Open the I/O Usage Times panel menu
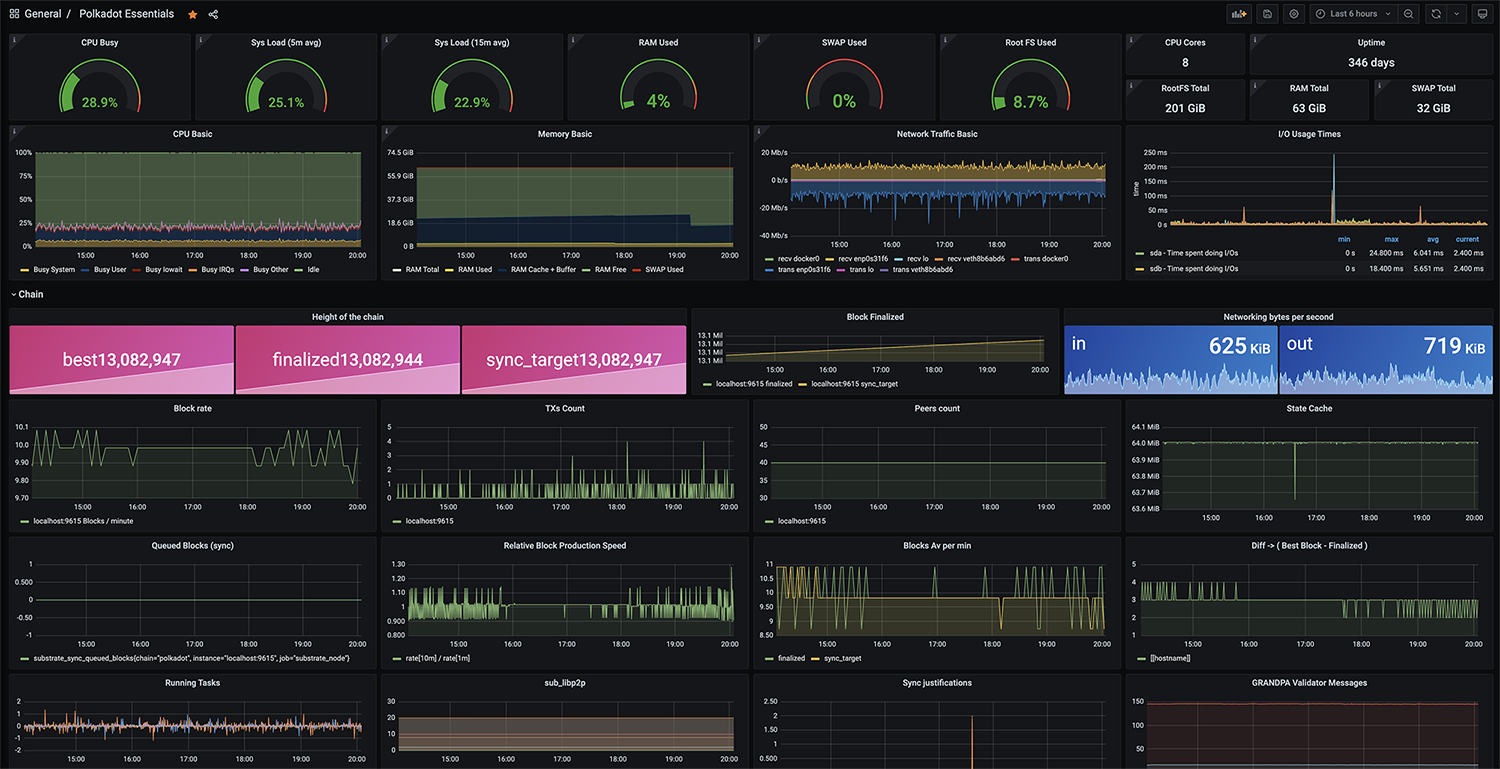The height and width of the screenshot is (769, 1500). [x=1309, y=133]
